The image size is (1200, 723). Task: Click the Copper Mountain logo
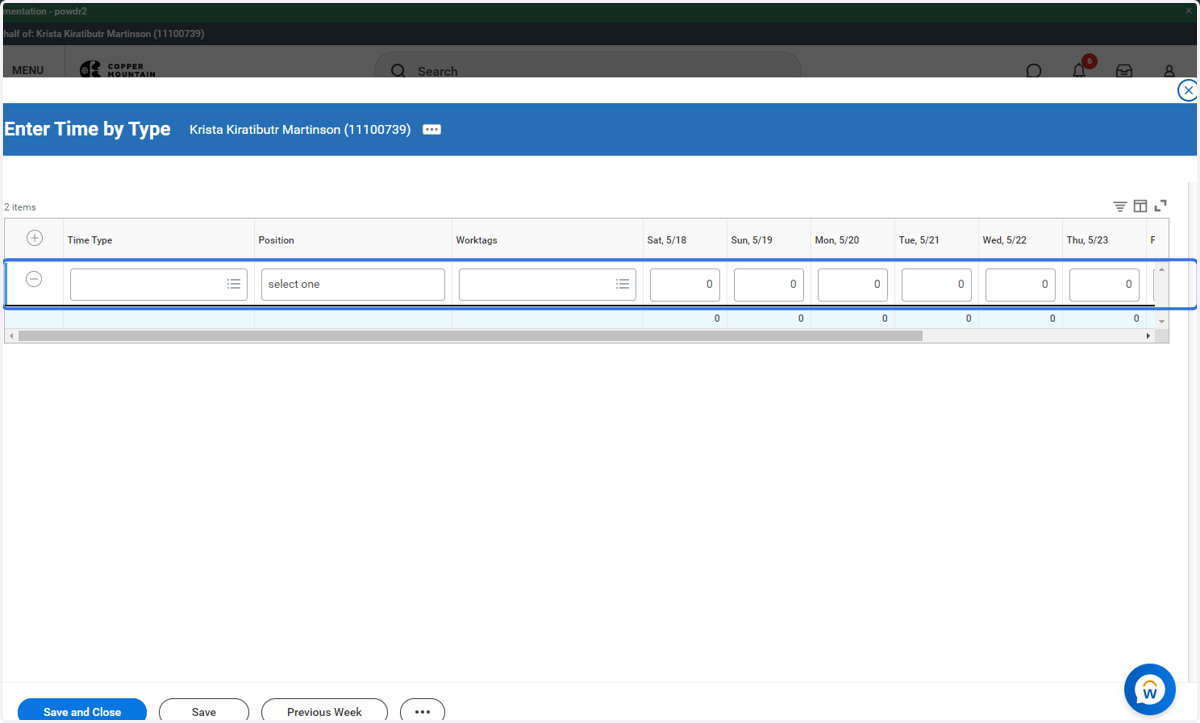click(118, 69)
